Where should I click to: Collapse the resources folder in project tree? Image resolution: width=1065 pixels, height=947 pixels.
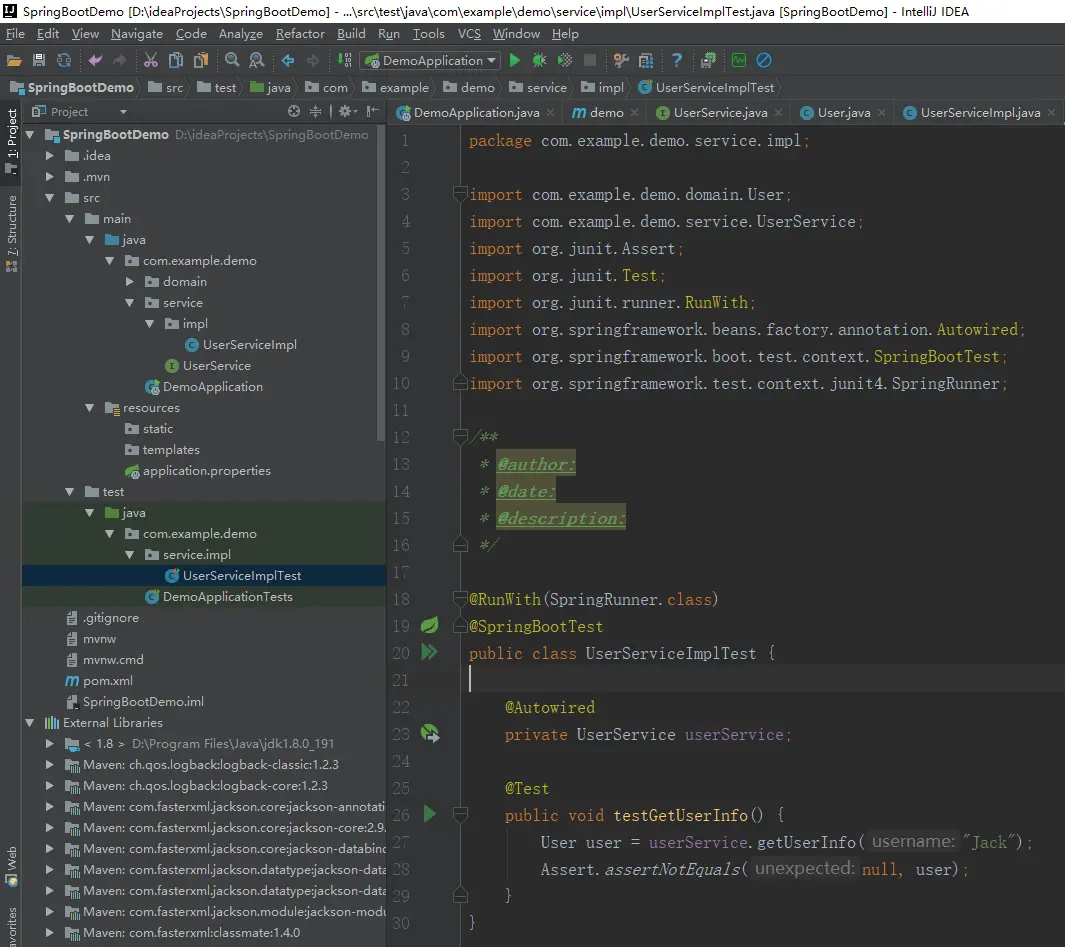tap(91, 408)
